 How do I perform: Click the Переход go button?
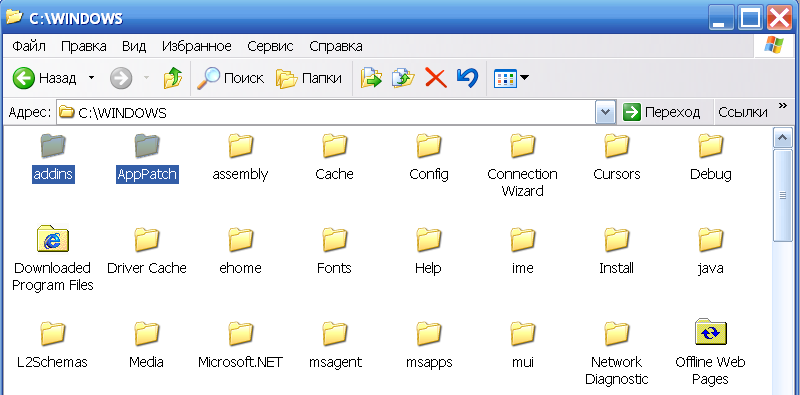click(x=662, y=112)
